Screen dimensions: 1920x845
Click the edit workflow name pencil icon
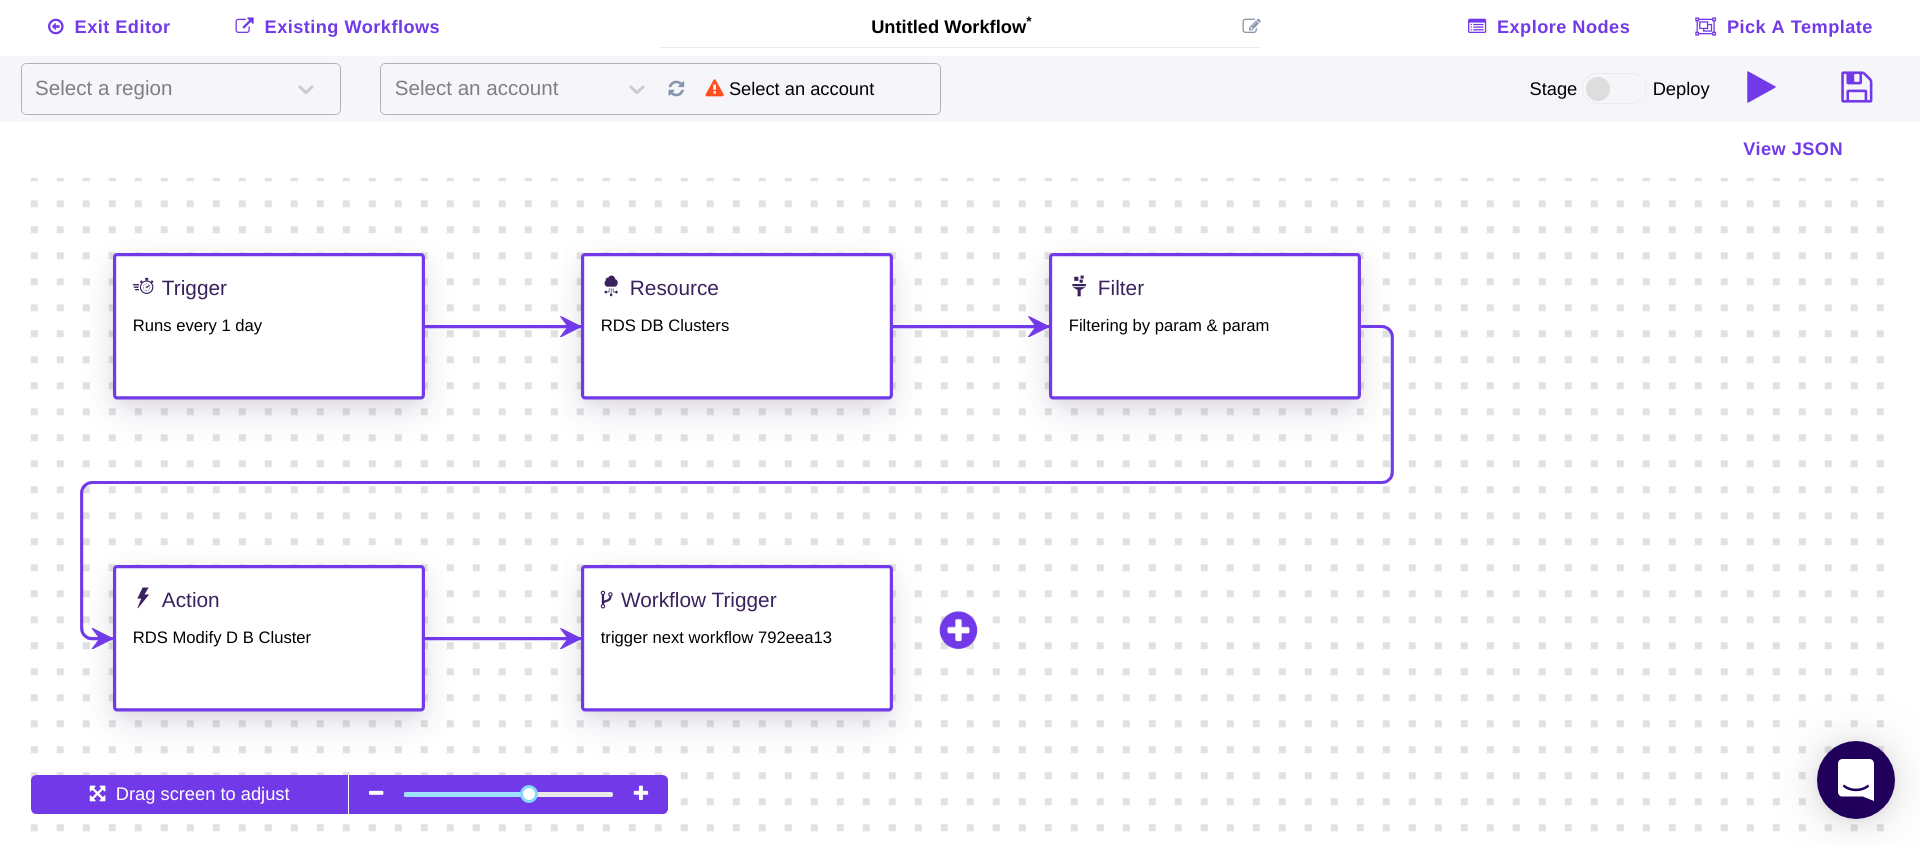(1251, 26)
